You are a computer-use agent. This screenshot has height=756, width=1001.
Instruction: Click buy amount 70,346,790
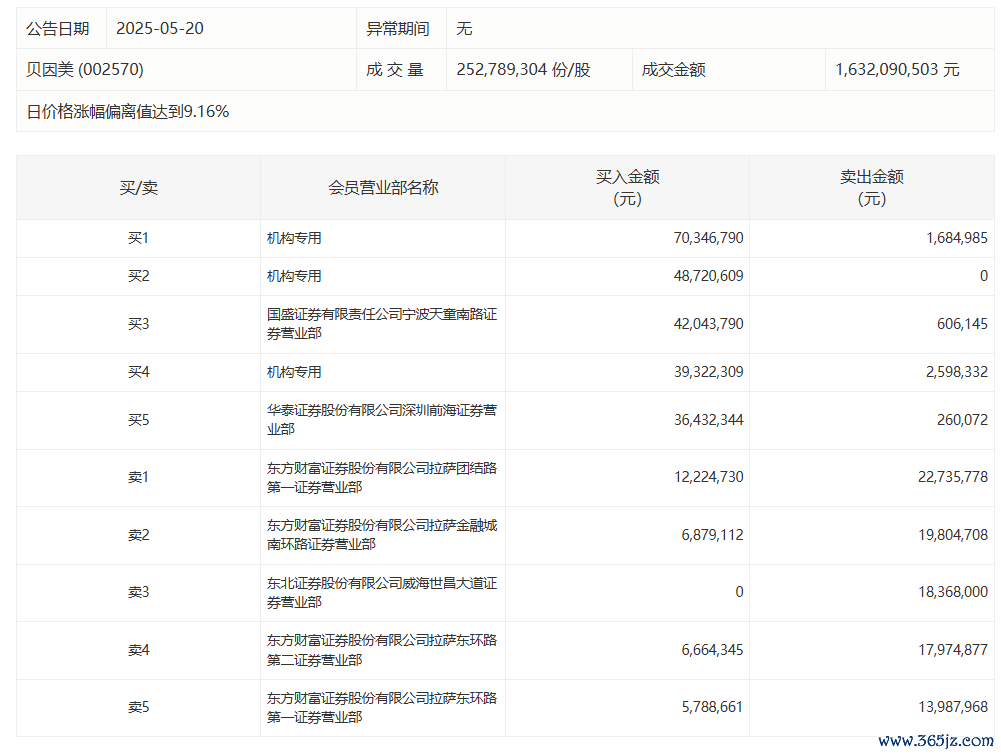coord(709,238)
